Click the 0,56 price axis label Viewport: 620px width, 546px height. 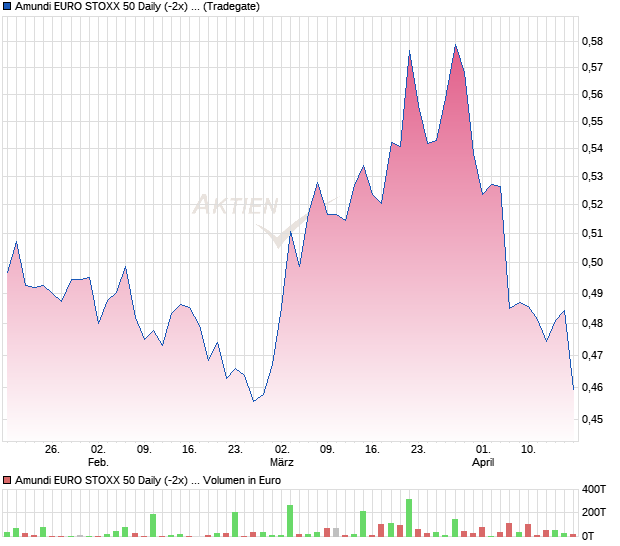pyautogui.click(x=592, y=94)
